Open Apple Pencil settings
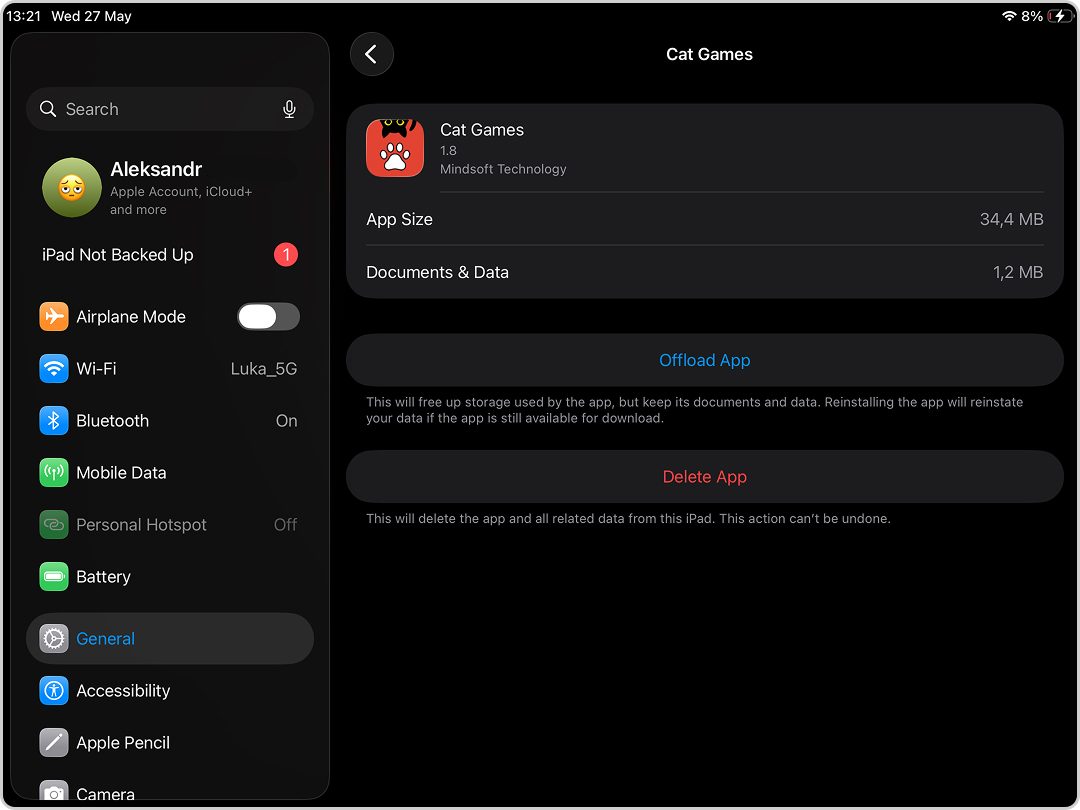 coord(169,742)
